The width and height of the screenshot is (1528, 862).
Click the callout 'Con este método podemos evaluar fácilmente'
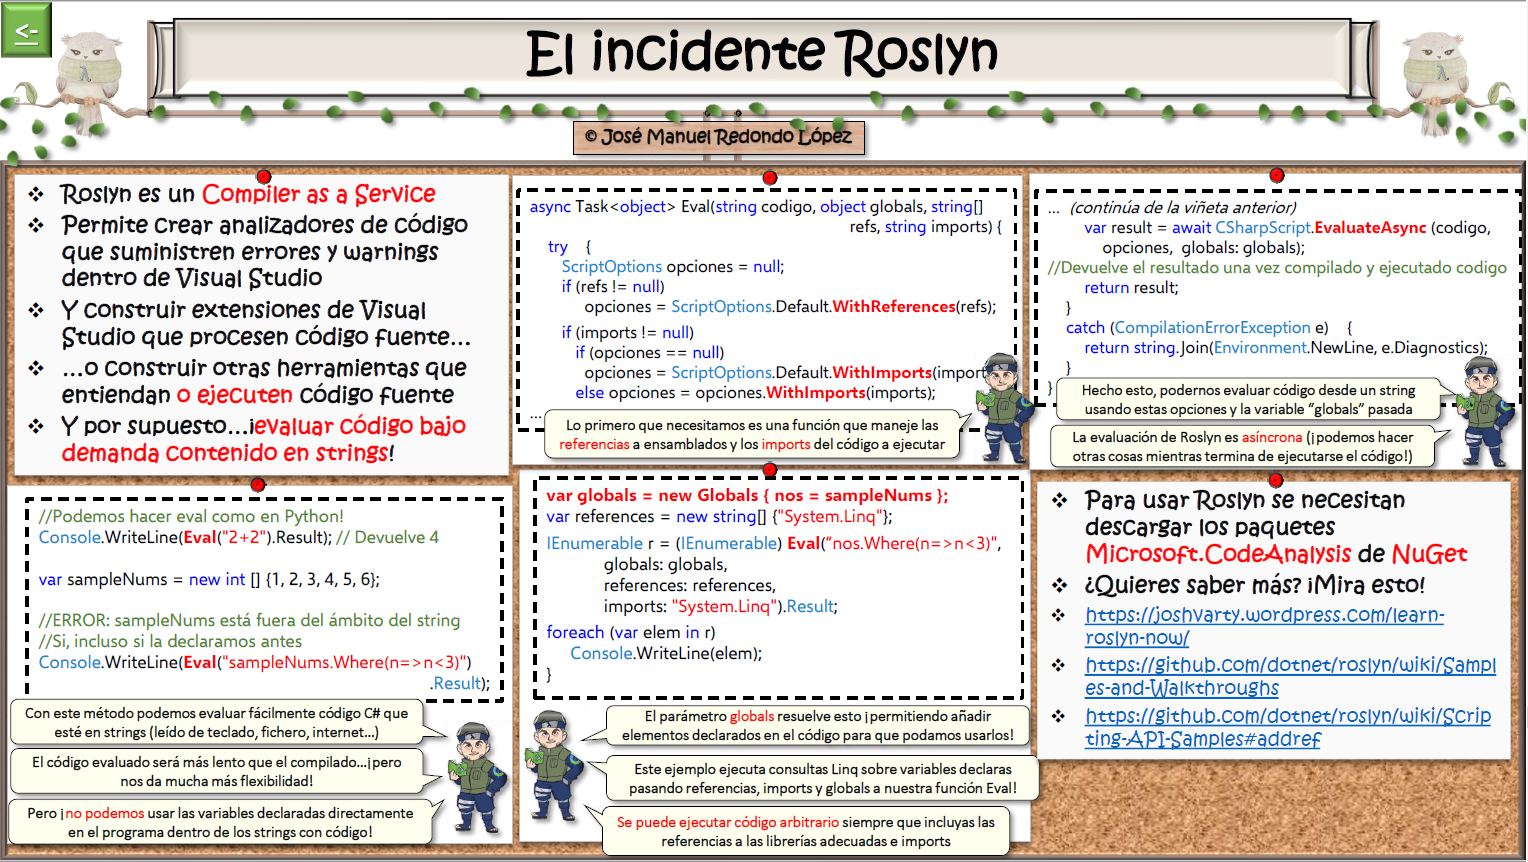coord(216,723)
